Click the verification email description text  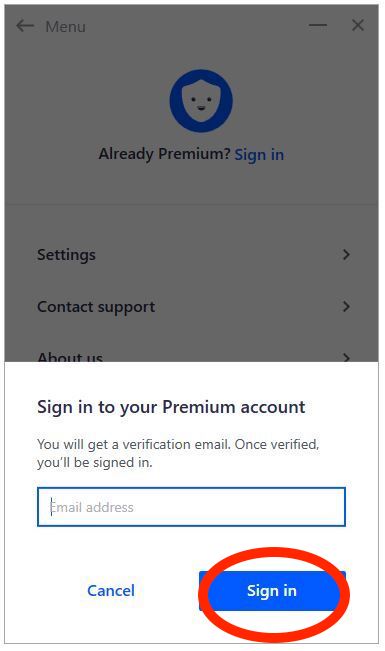click(x=178, y=453)
